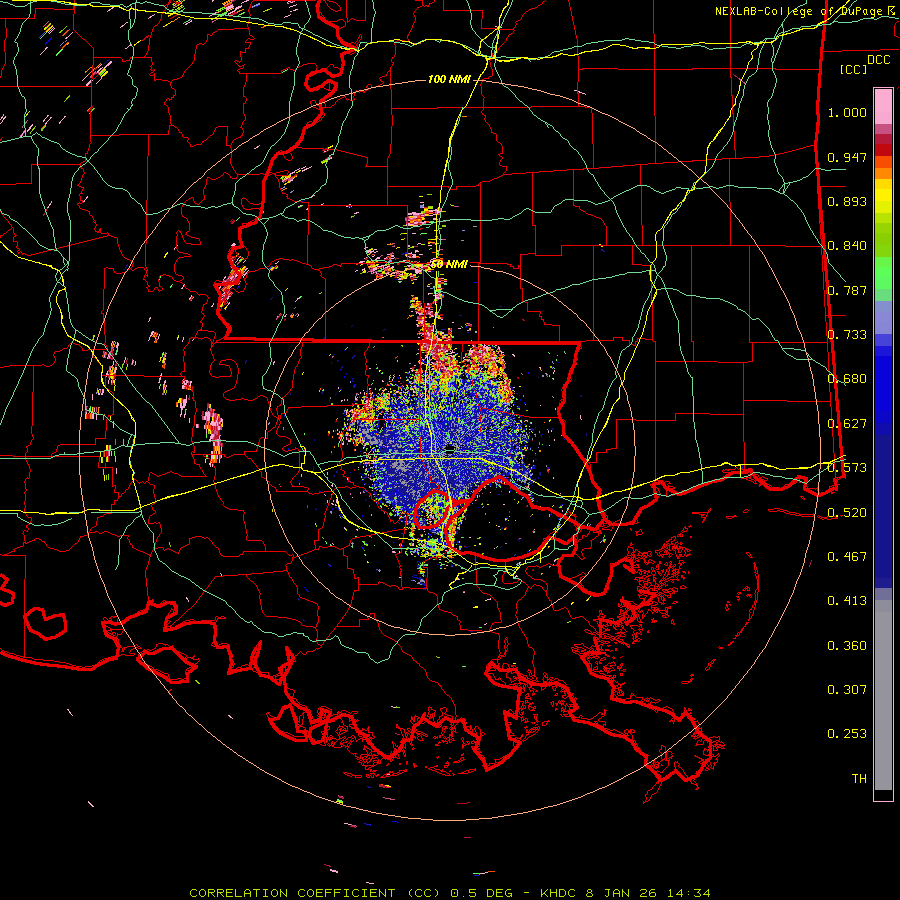The width and height of the screenshot is (900, 900).
Task: Select the 0.520 colorbar value
Action: pyautogui.click(x=847, y=513)
